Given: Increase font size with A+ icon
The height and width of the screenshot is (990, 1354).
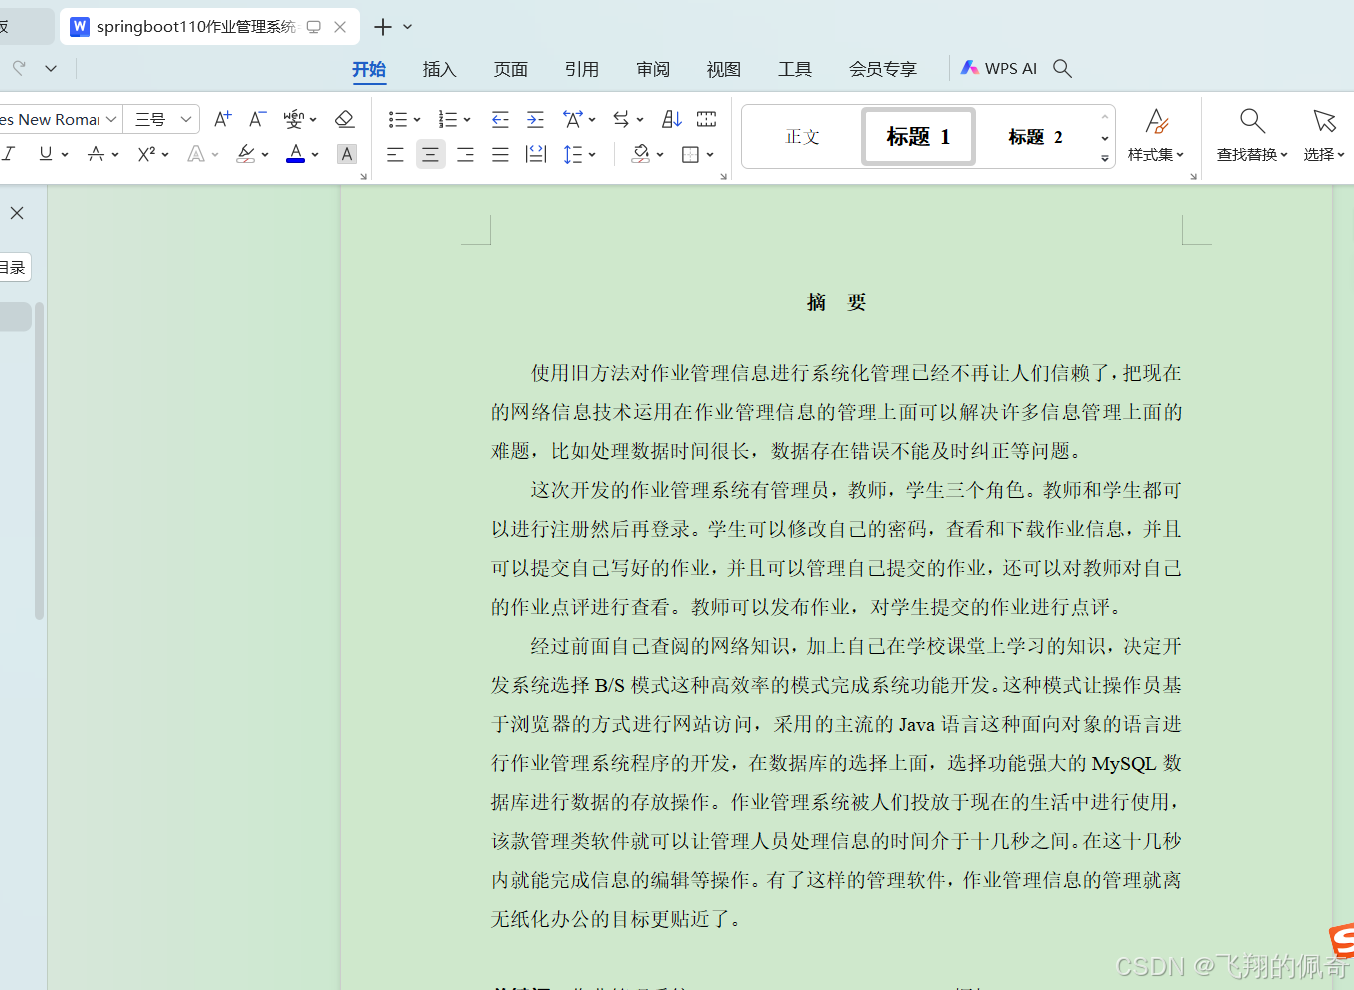Looking at the screenshot, I should coord(223,119).
